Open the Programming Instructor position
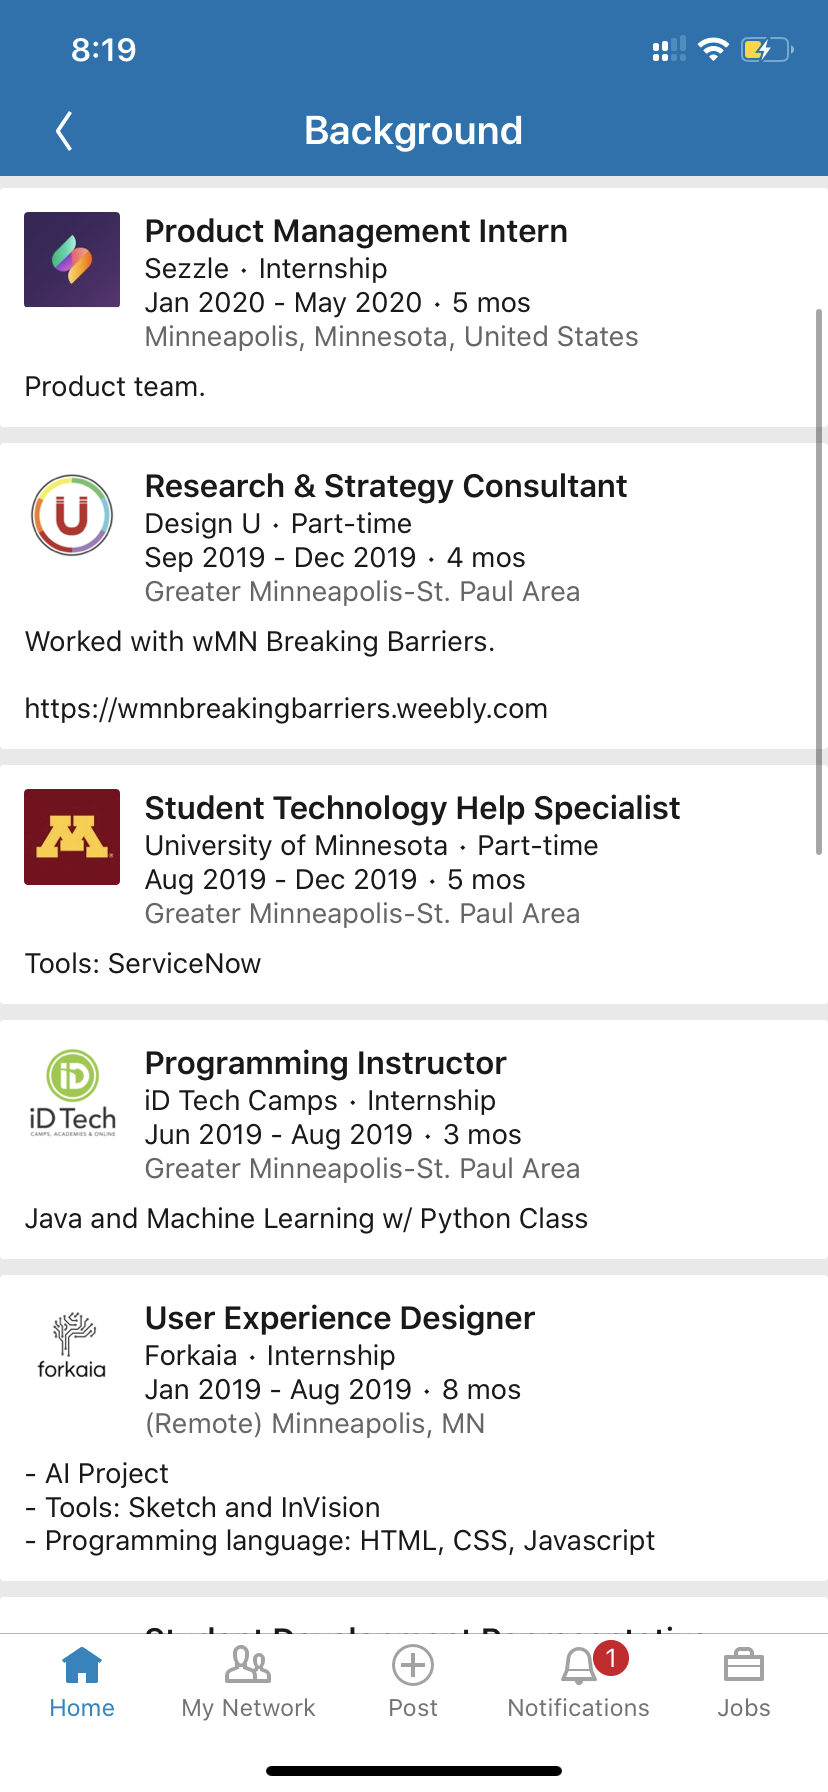Viewport: 828px width, 1792px height. tap(326, 1063)
